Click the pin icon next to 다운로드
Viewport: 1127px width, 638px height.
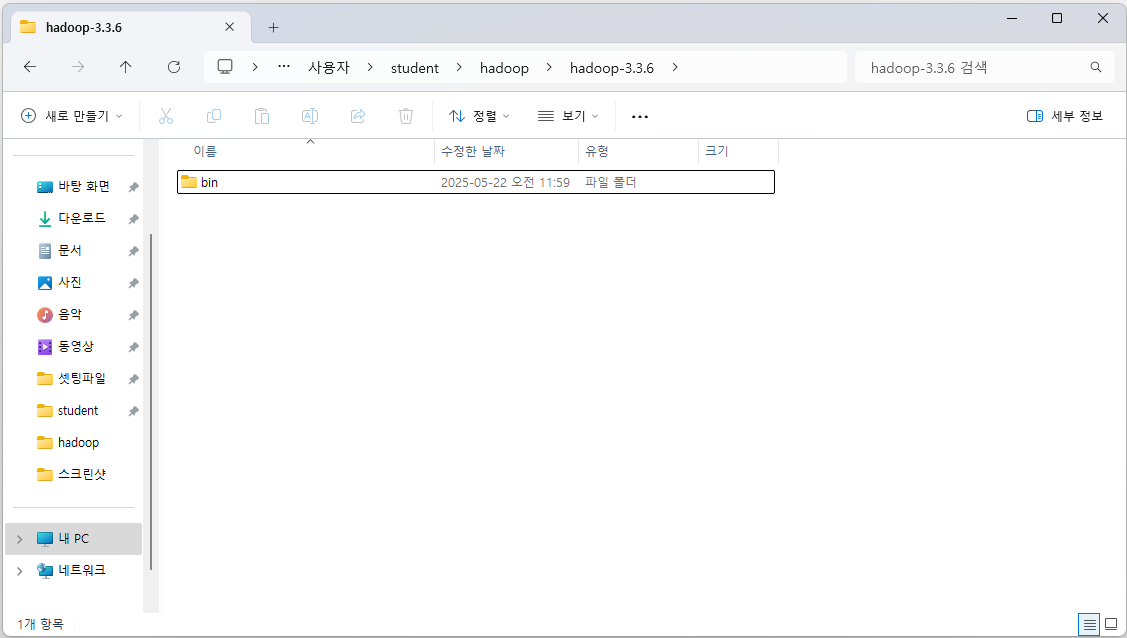pos(133,218)
